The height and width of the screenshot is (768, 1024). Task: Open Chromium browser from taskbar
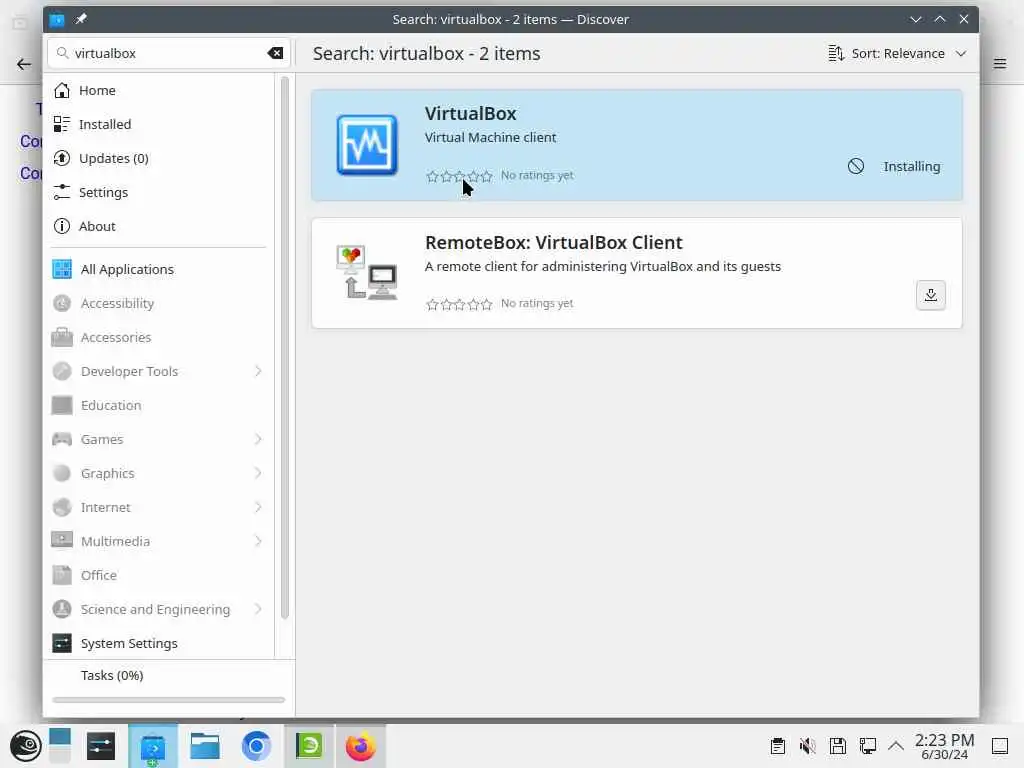(x=256, y=746)
